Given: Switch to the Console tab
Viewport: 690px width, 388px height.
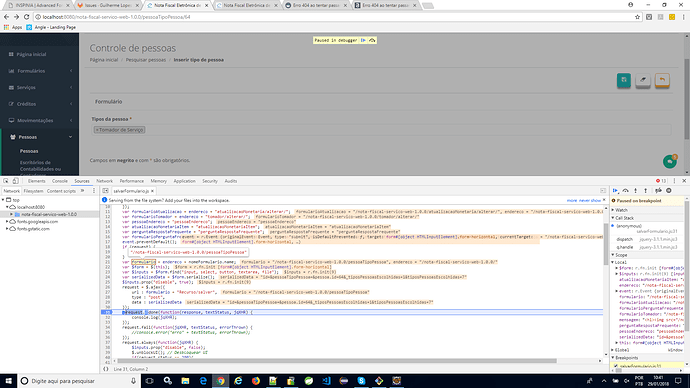Looking at the screenshot, I should point(60,181).
